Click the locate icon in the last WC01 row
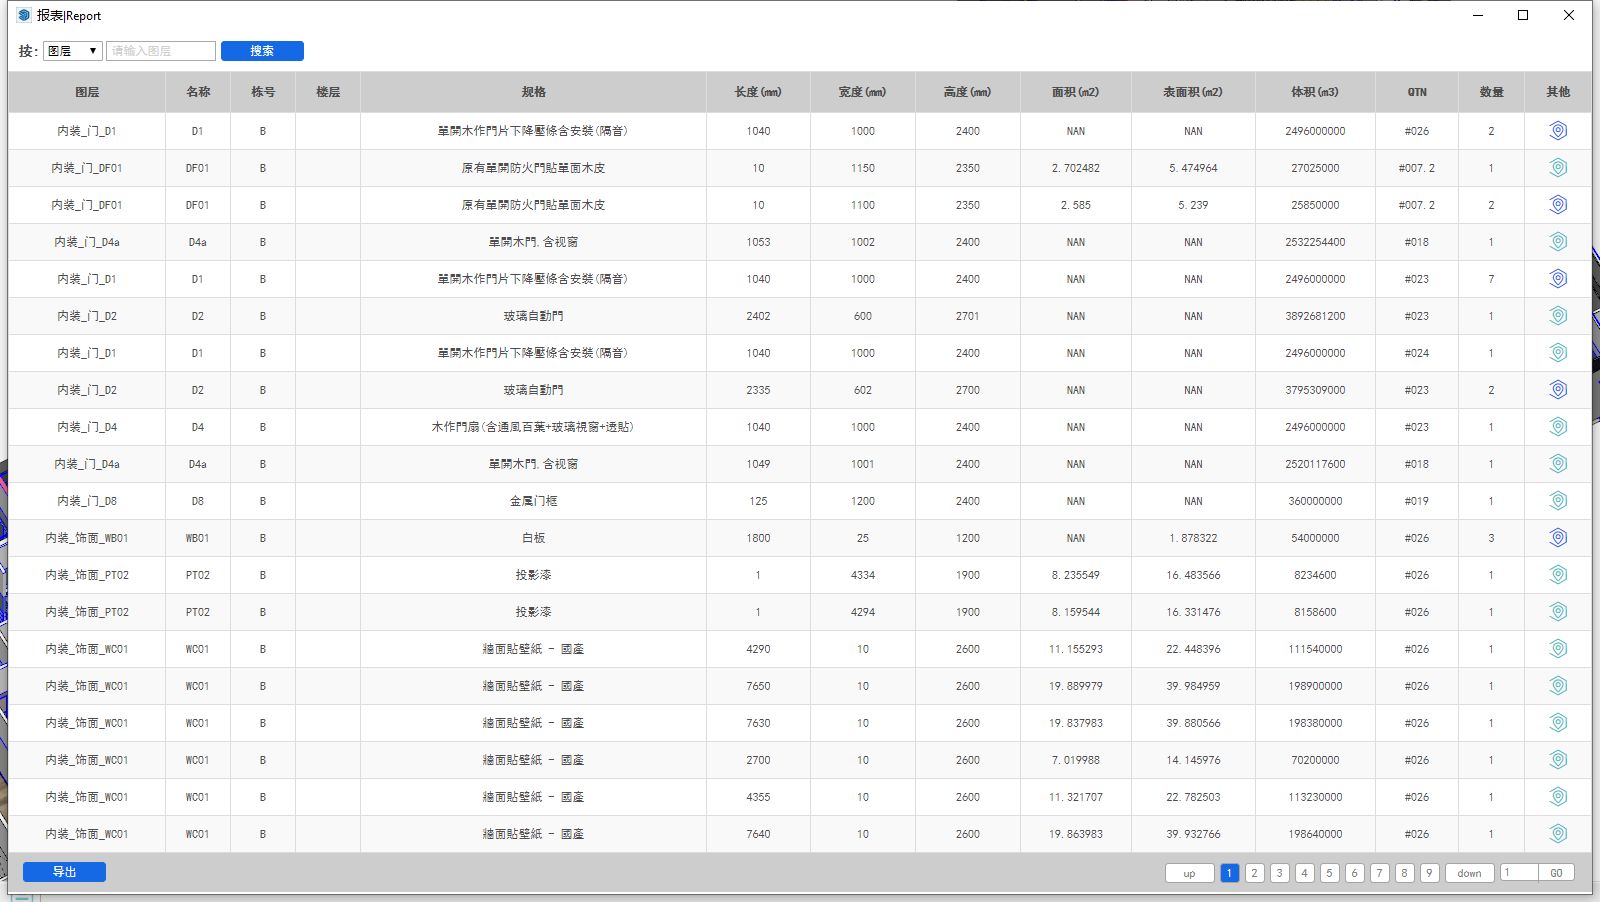The image size is (1600, 902). click(x=1557, y=834)
